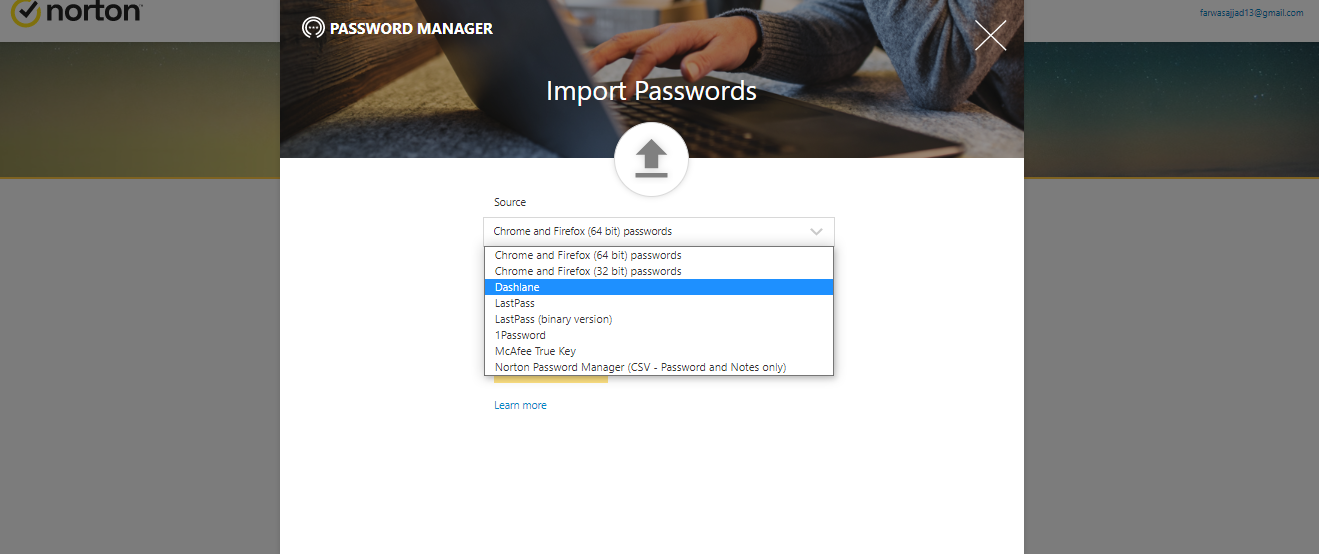Image resolution: width=1319 pixels, height=554 pixels.
Task: Pick McAfee True Key as source
Action: click(659, 351)
